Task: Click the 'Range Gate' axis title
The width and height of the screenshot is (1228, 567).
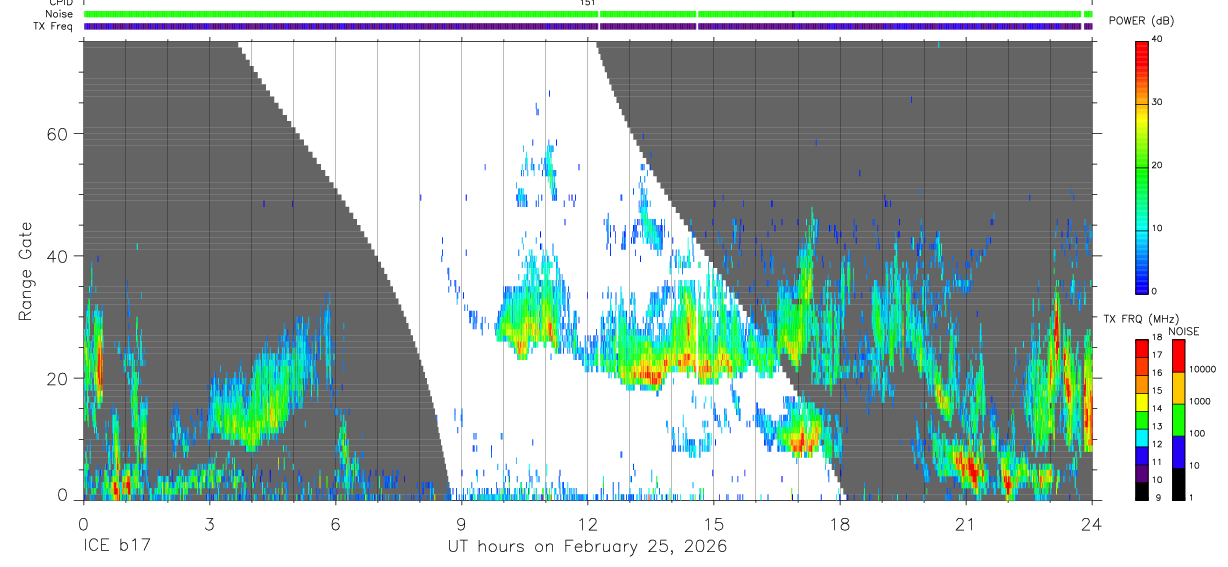Action: (27, 272)
